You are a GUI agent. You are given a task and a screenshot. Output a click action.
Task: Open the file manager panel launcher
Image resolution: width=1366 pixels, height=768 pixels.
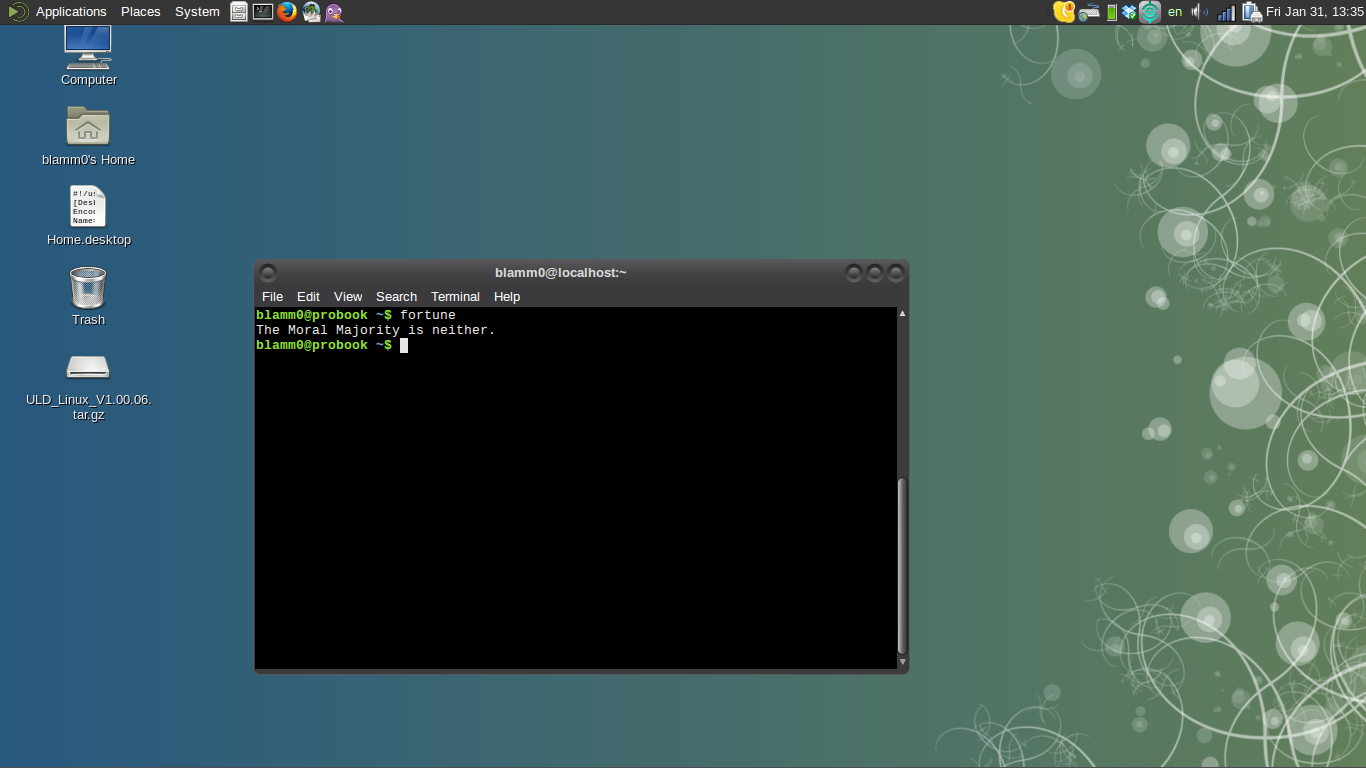(239, 12)
